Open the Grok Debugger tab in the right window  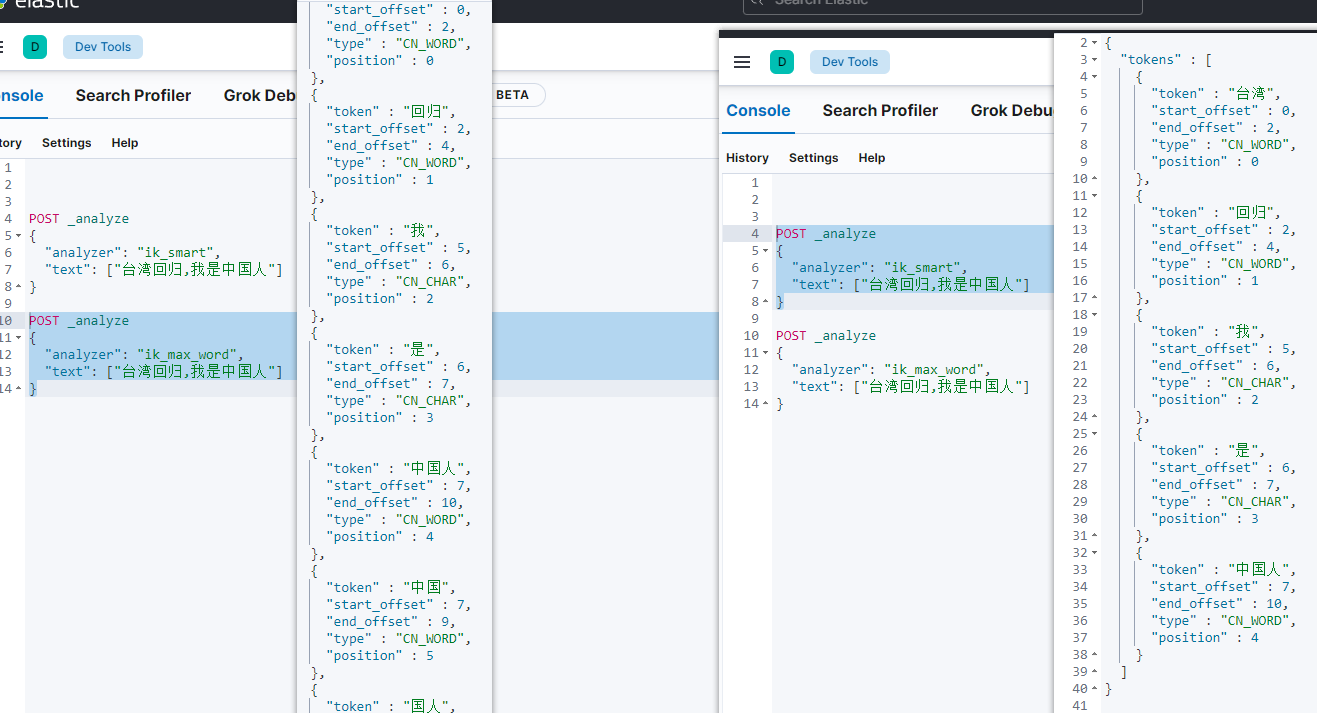(x=1012, y=111)
